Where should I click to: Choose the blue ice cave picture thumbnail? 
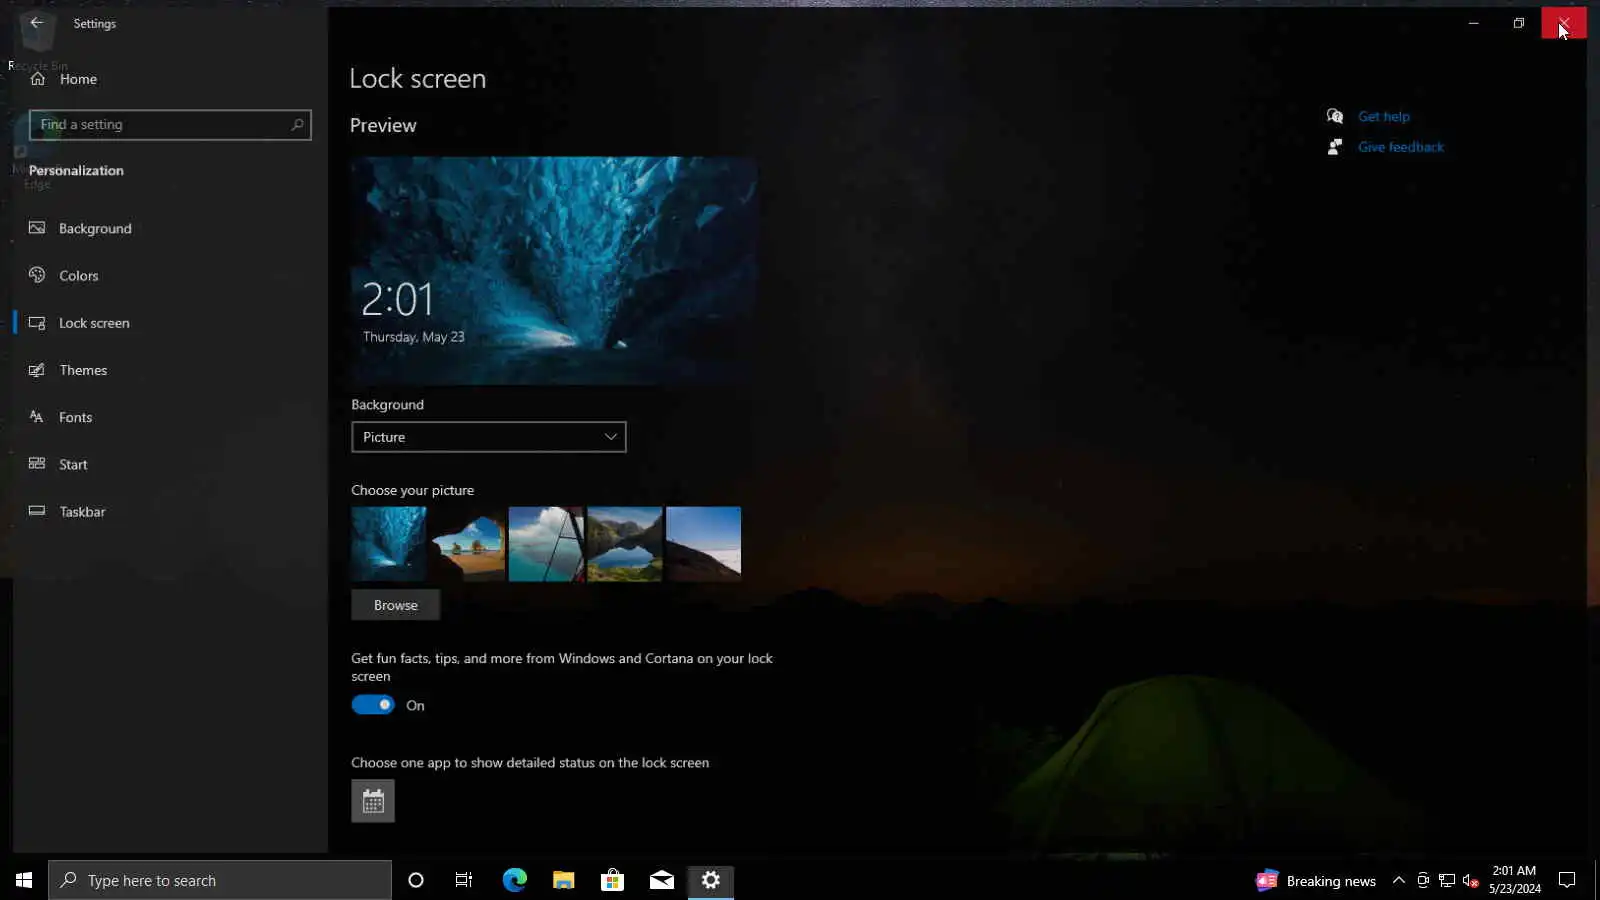tap(389, 544)
